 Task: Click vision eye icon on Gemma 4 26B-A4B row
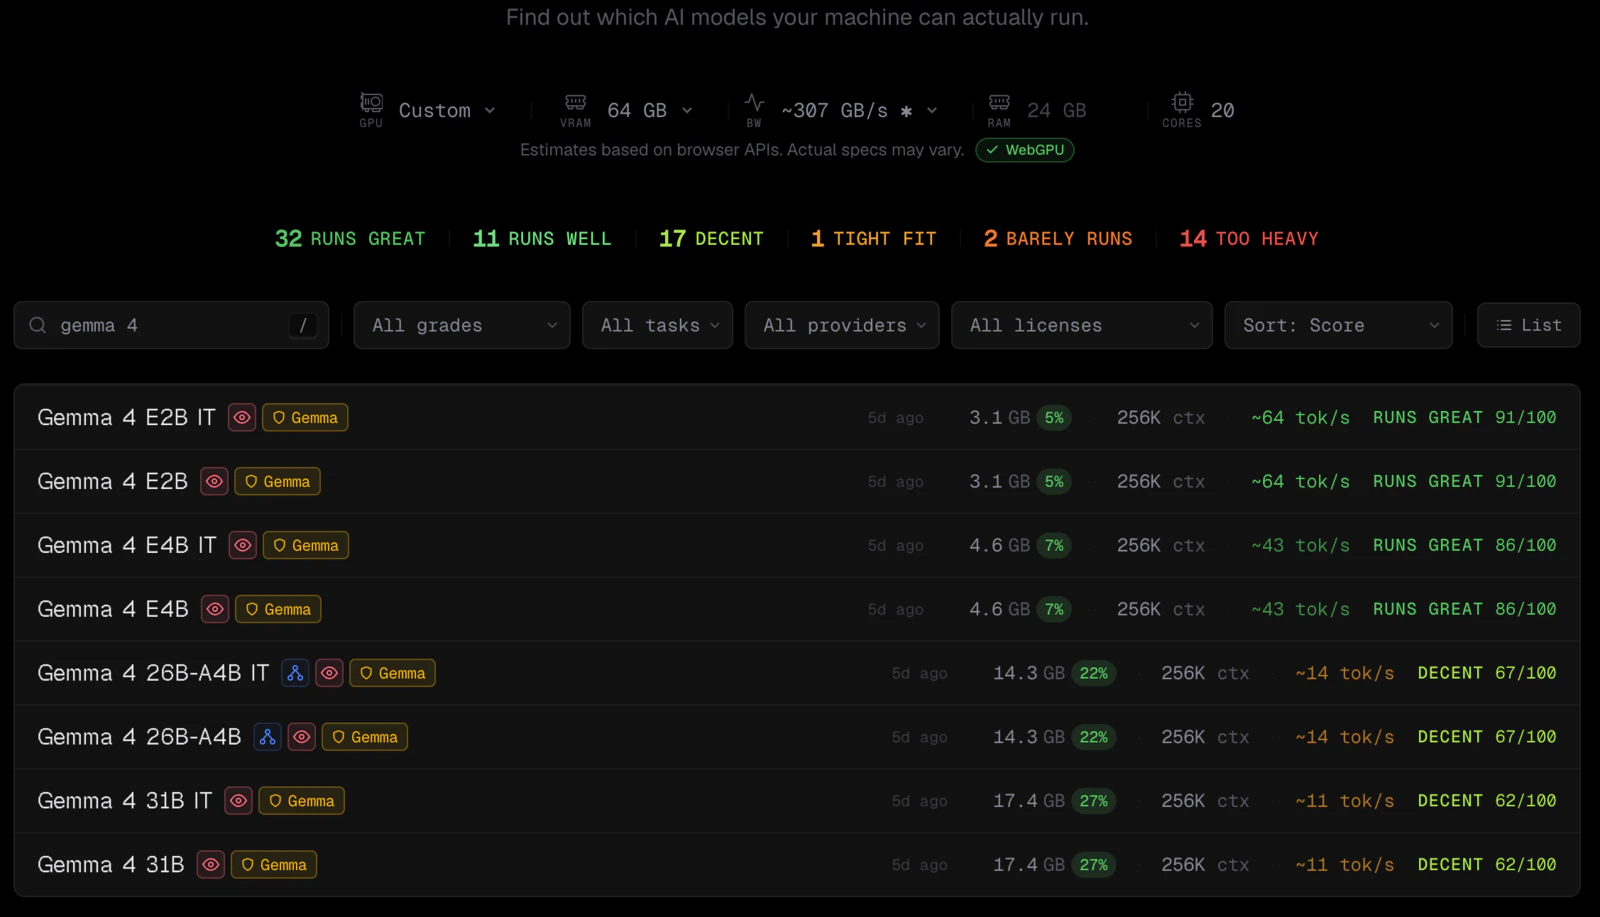301,737
